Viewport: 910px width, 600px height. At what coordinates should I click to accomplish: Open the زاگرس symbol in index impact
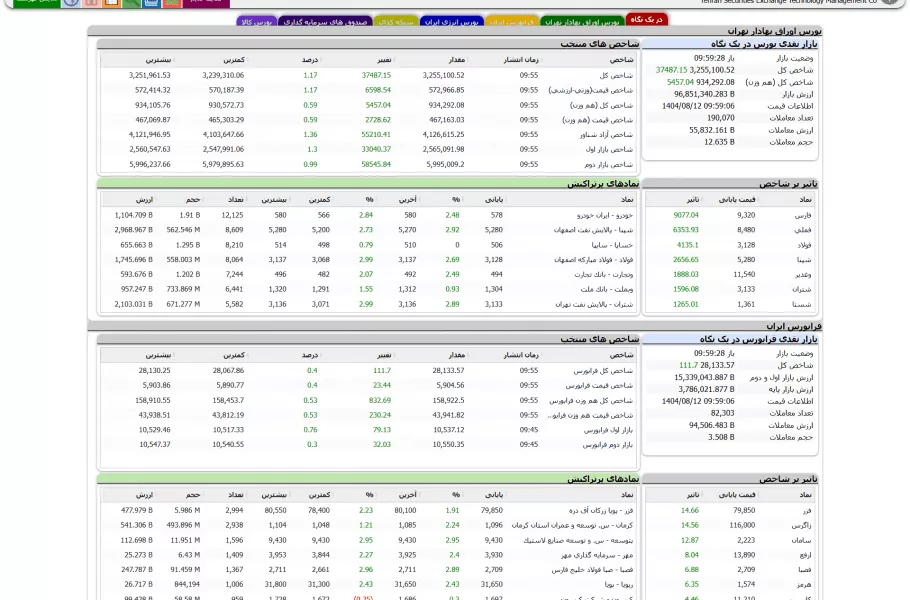pyautogui.click(x=801, y=525)
